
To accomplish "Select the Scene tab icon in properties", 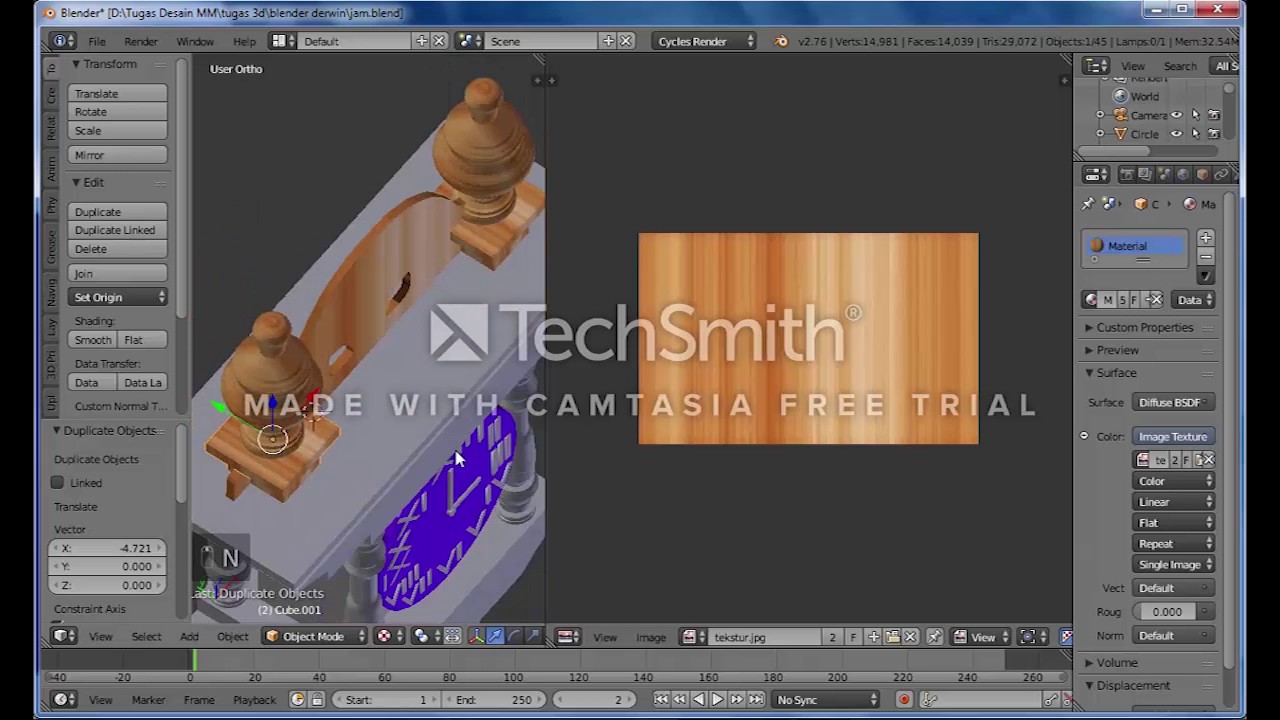I will click(1165, 174).
